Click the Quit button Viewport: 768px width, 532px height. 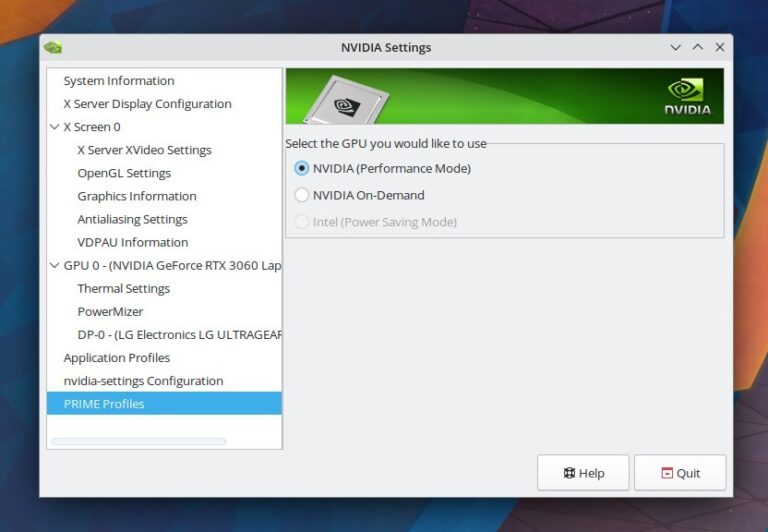coord(680,473)
